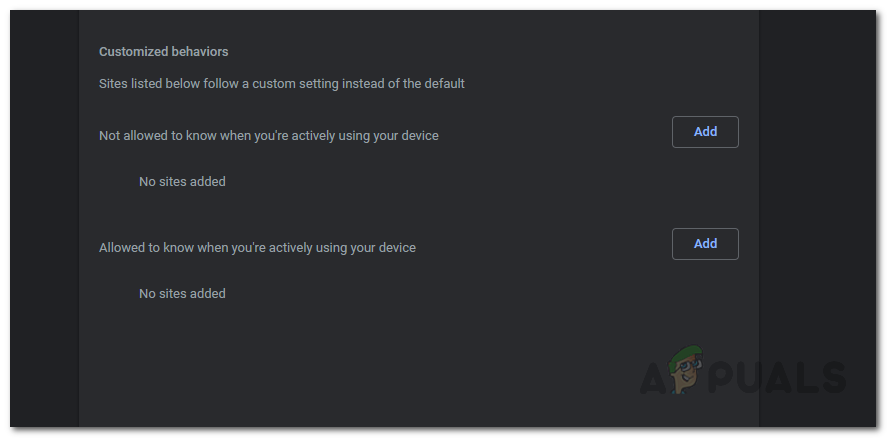Click Add for the Not allowed list
887x438 pixels.
[705, 132]
